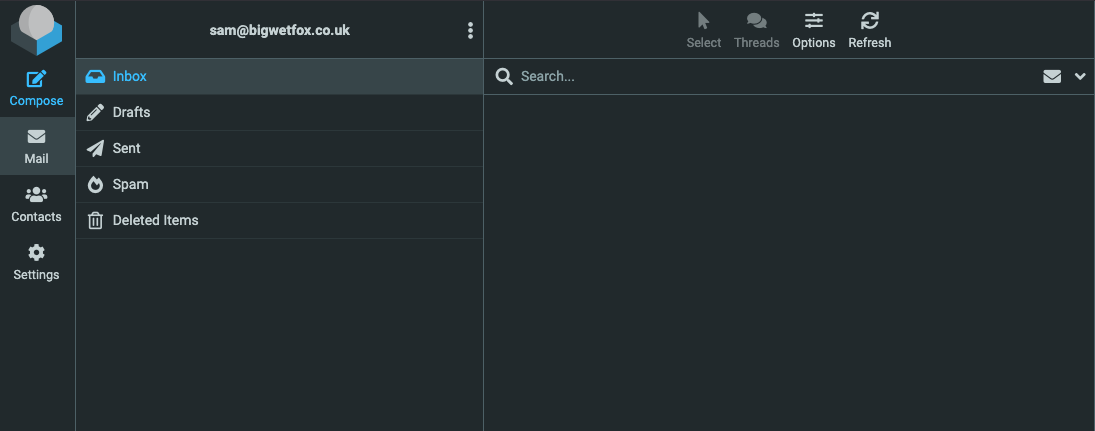Viewport: 1095px width, 431px height.
Task: Open the Drafts folder
Action: [131, 112]
